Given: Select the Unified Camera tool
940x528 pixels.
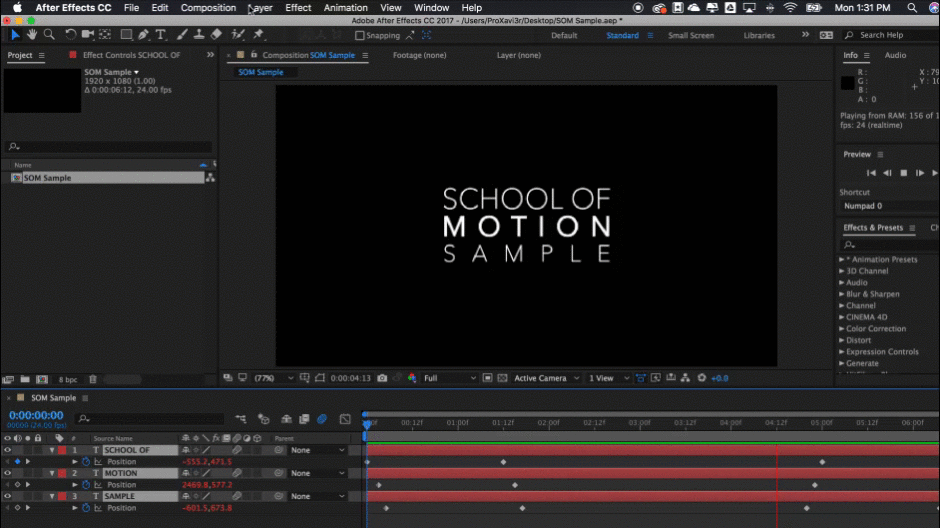Looking at the screenshot, I should tap(88, 35).
